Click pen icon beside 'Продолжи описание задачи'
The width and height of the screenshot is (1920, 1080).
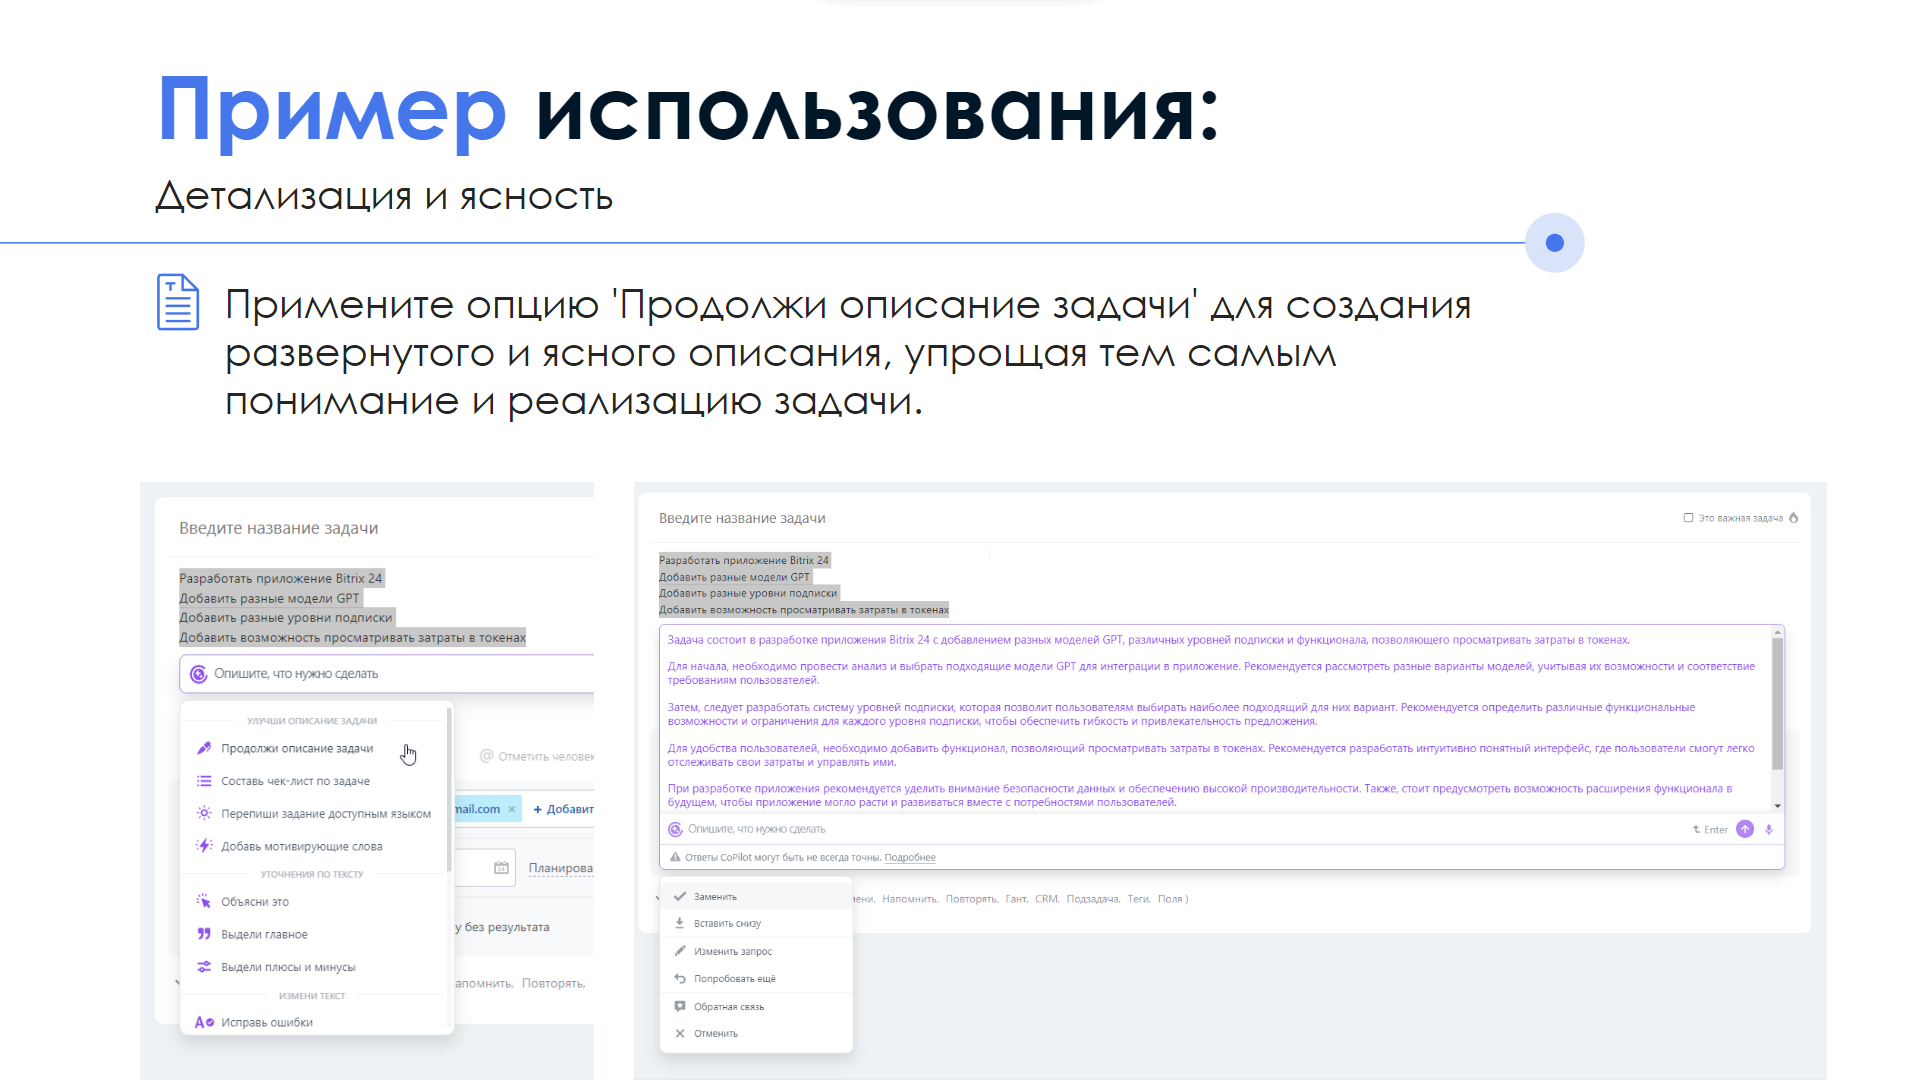[x=204, y=748]
